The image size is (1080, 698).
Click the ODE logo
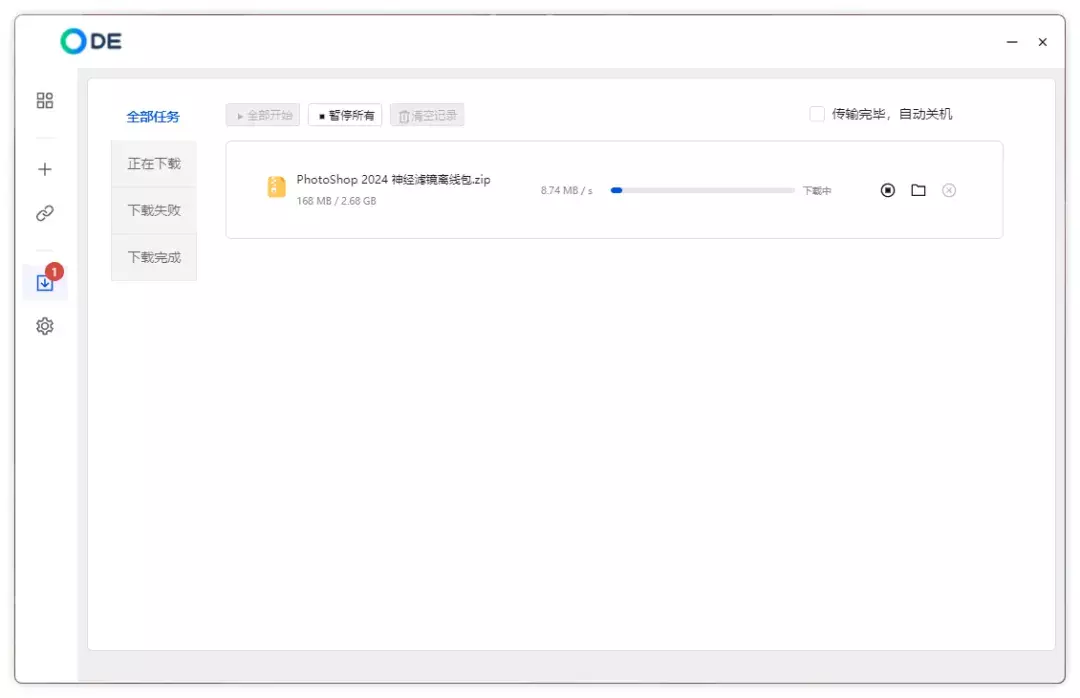tap(91, 41)
